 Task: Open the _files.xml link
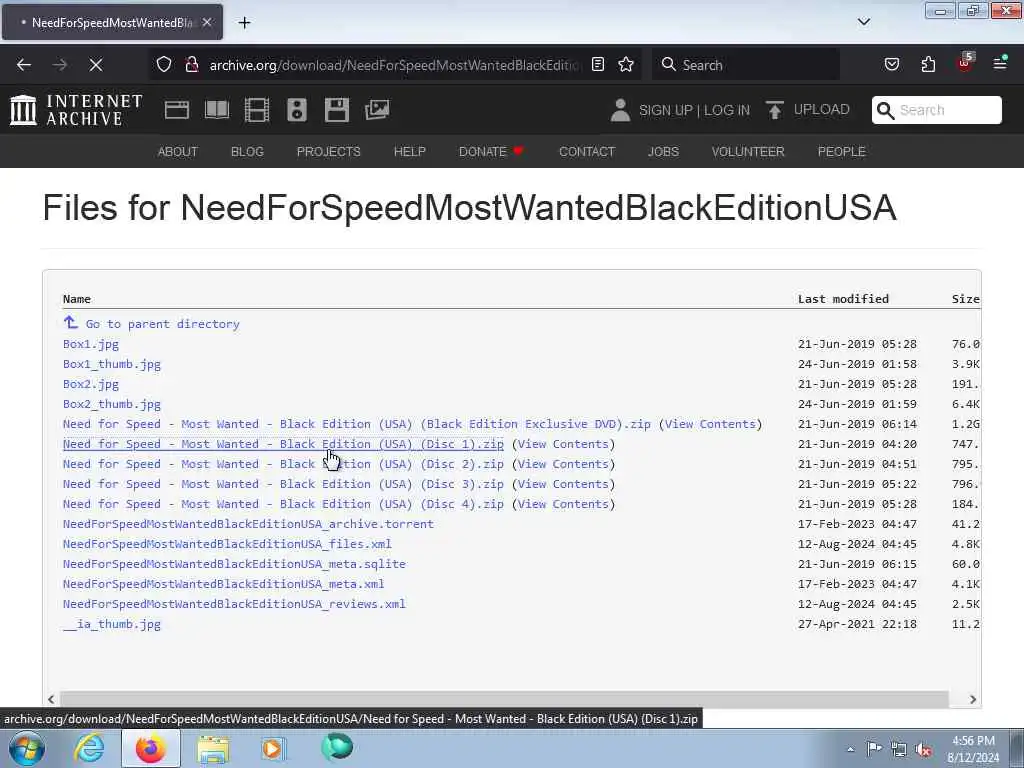pyautogui.click(x=227, y=544)
